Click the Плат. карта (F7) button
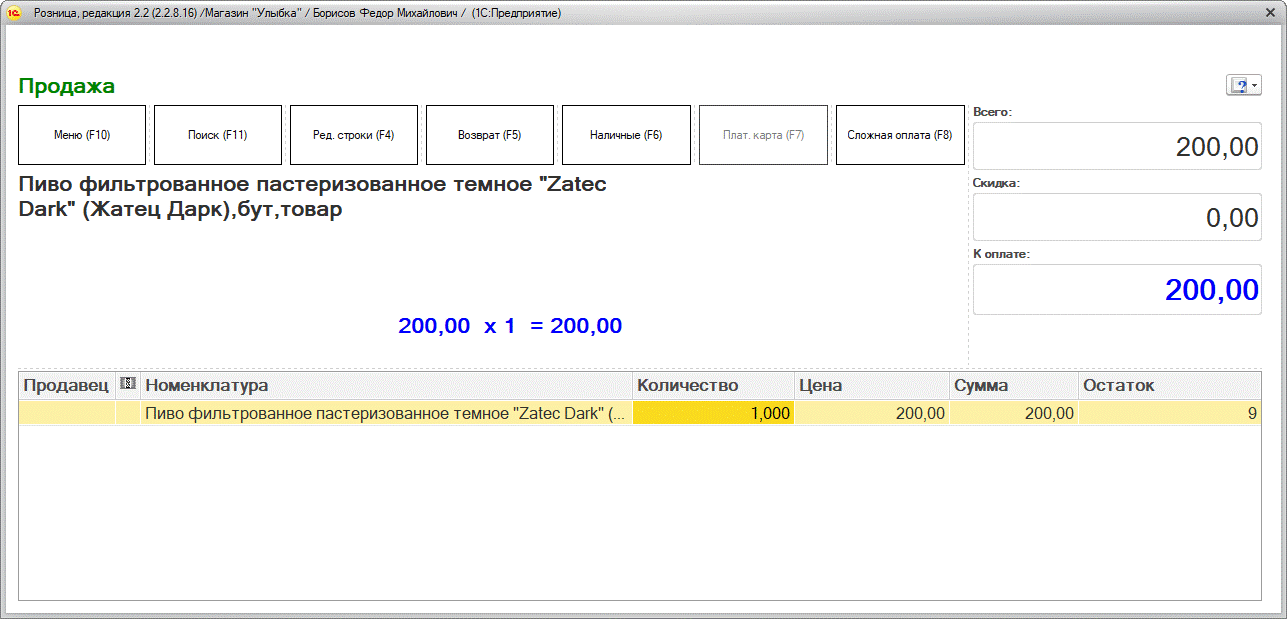 [763, 135]
